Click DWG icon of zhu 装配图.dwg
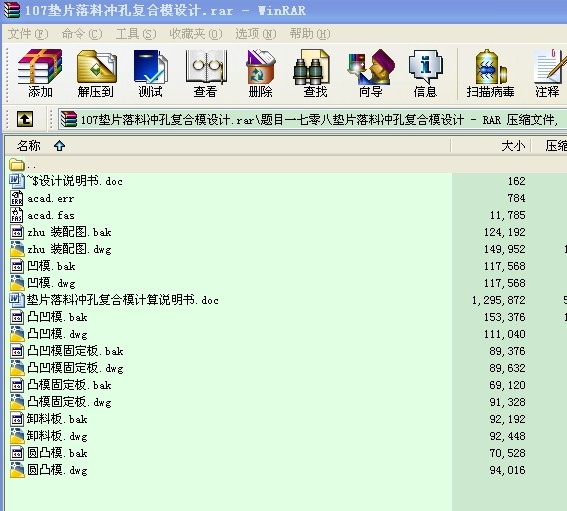This screenshot has width=567, height=511. pyautogui.click(x=17, y=249)
